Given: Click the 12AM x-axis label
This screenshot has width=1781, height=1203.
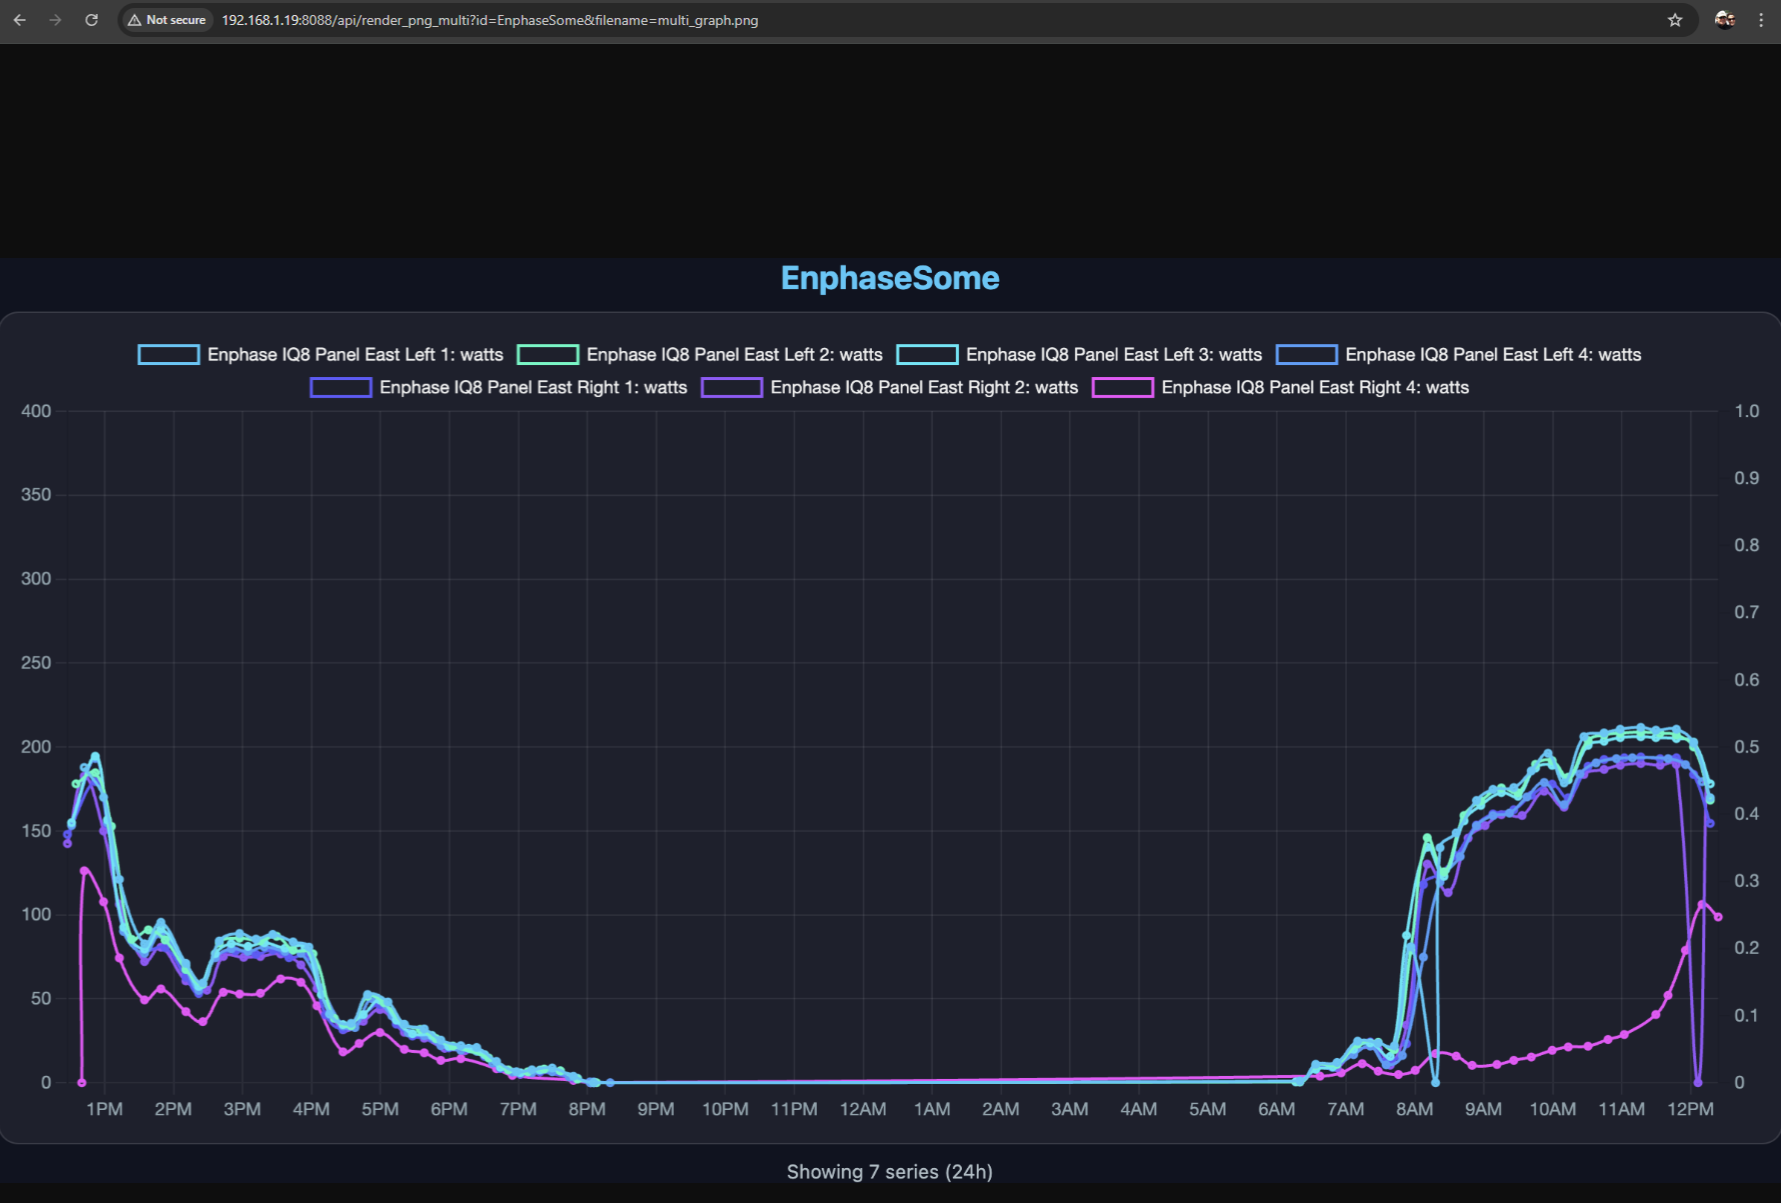Looking at the screenshot, I should coord(863,1109).
